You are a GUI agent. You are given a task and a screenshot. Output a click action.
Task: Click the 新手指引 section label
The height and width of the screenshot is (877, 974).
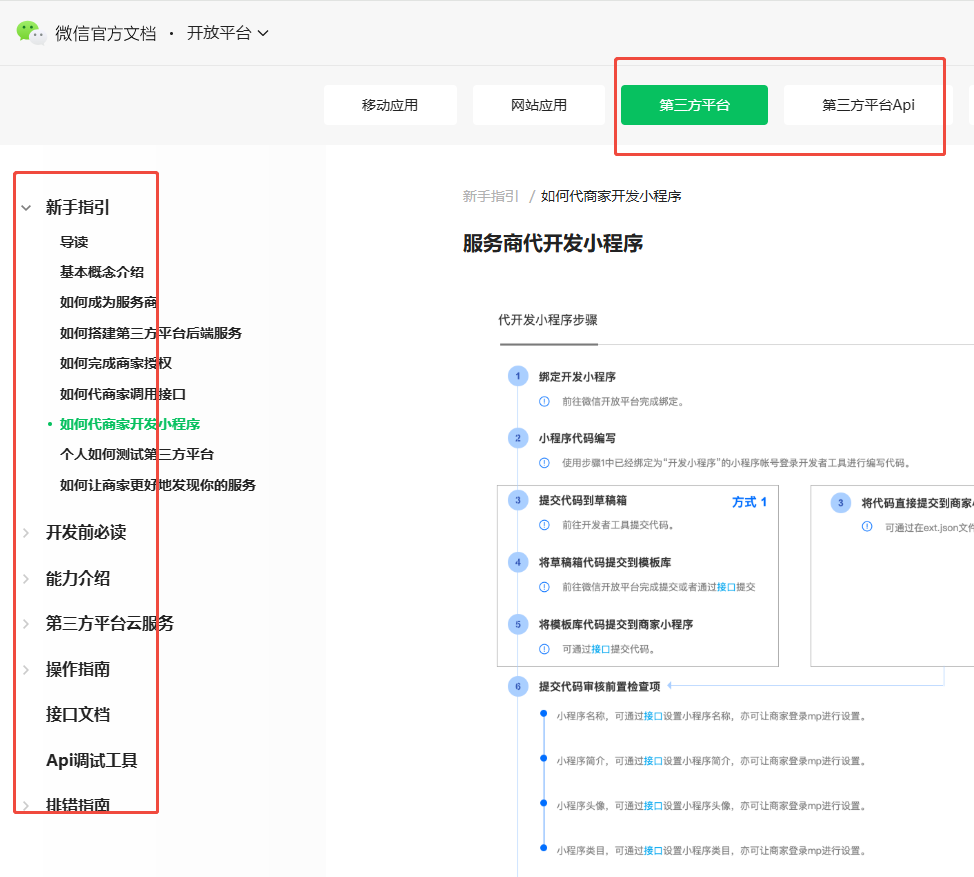click(x=78, y=207)
